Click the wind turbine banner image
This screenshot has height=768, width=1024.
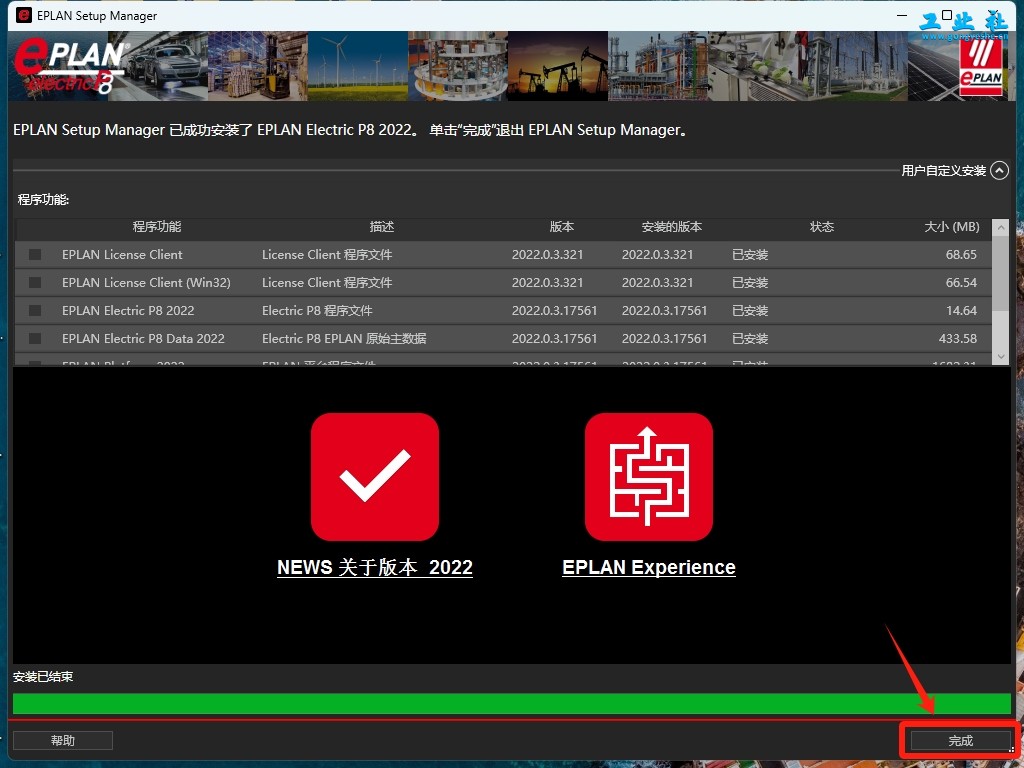click(357, 66)
